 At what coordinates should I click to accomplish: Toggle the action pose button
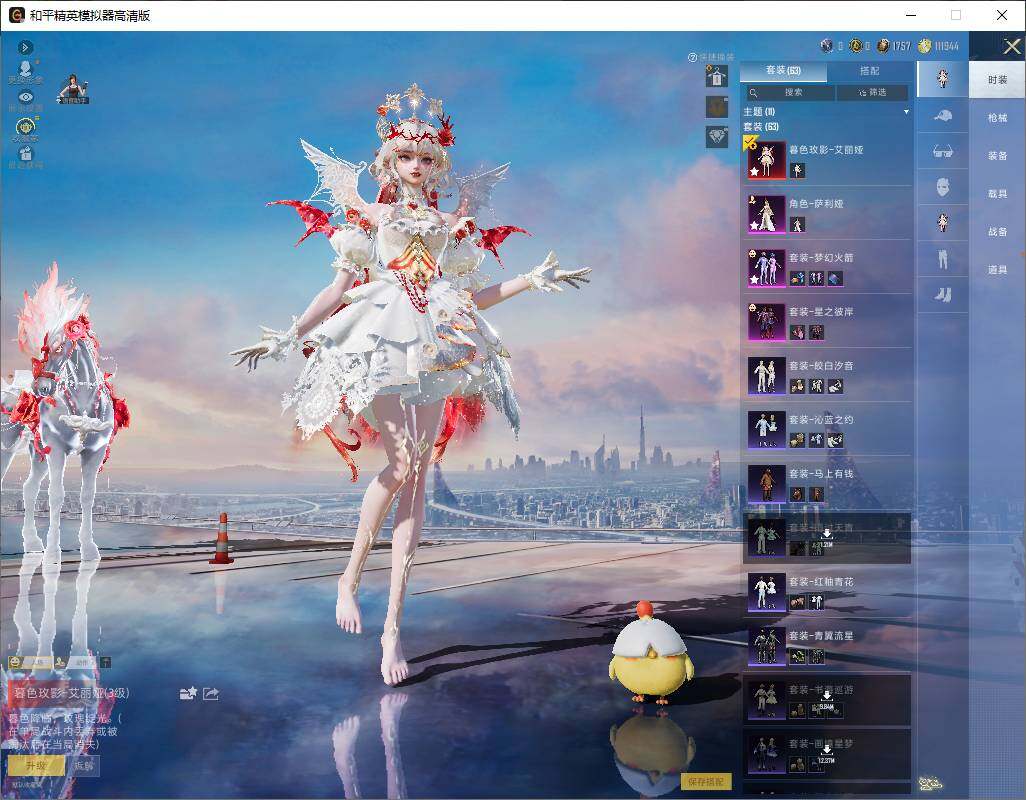coord(75,662)
